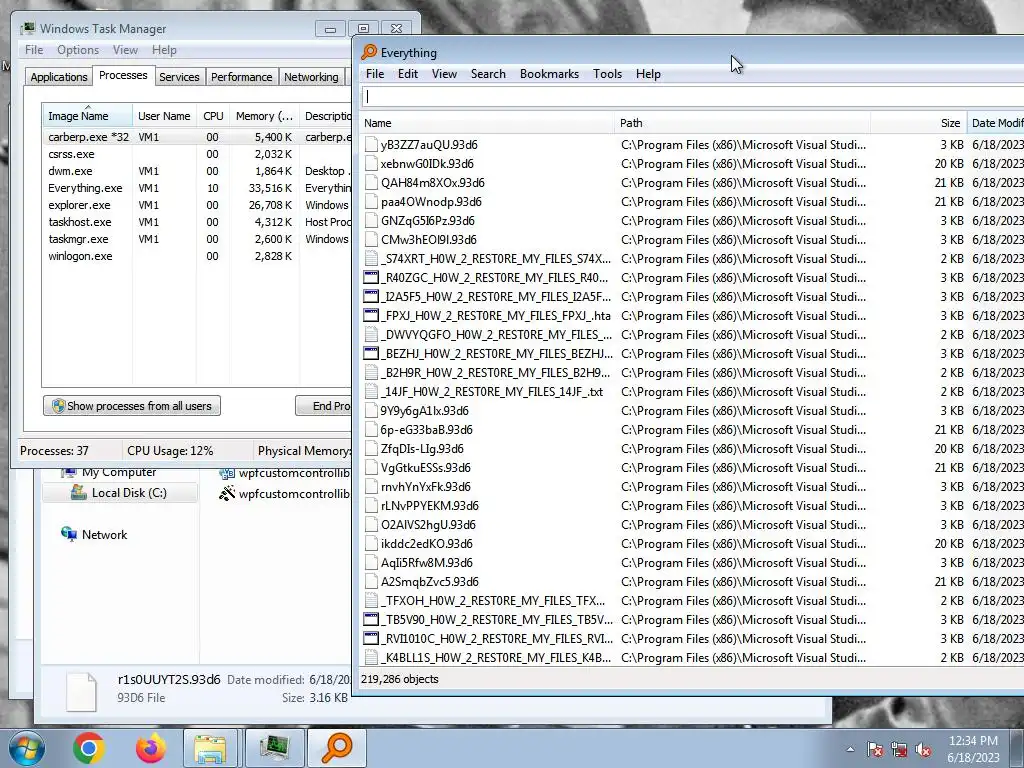The image size is (1024, 768).
Task: Sort Everything results by Path column
Action: 742,123
